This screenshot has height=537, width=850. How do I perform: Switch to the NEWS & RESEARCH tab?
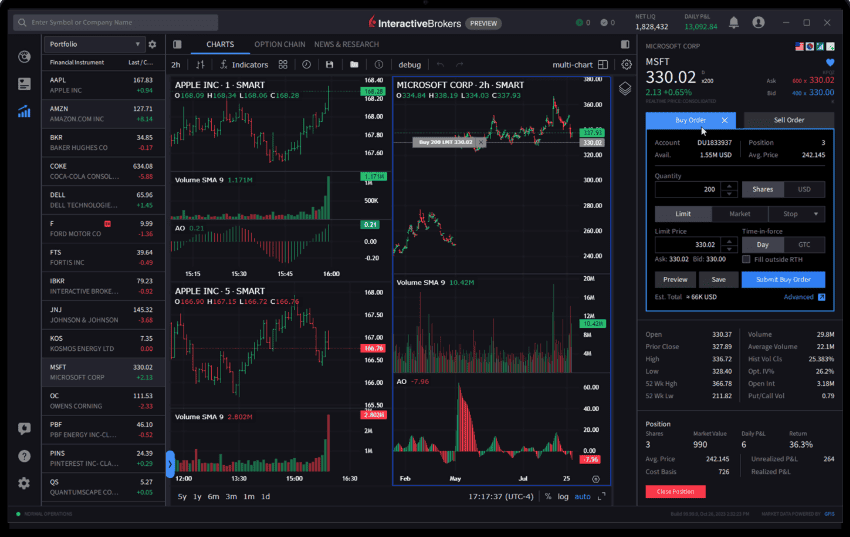click(346, 44)
